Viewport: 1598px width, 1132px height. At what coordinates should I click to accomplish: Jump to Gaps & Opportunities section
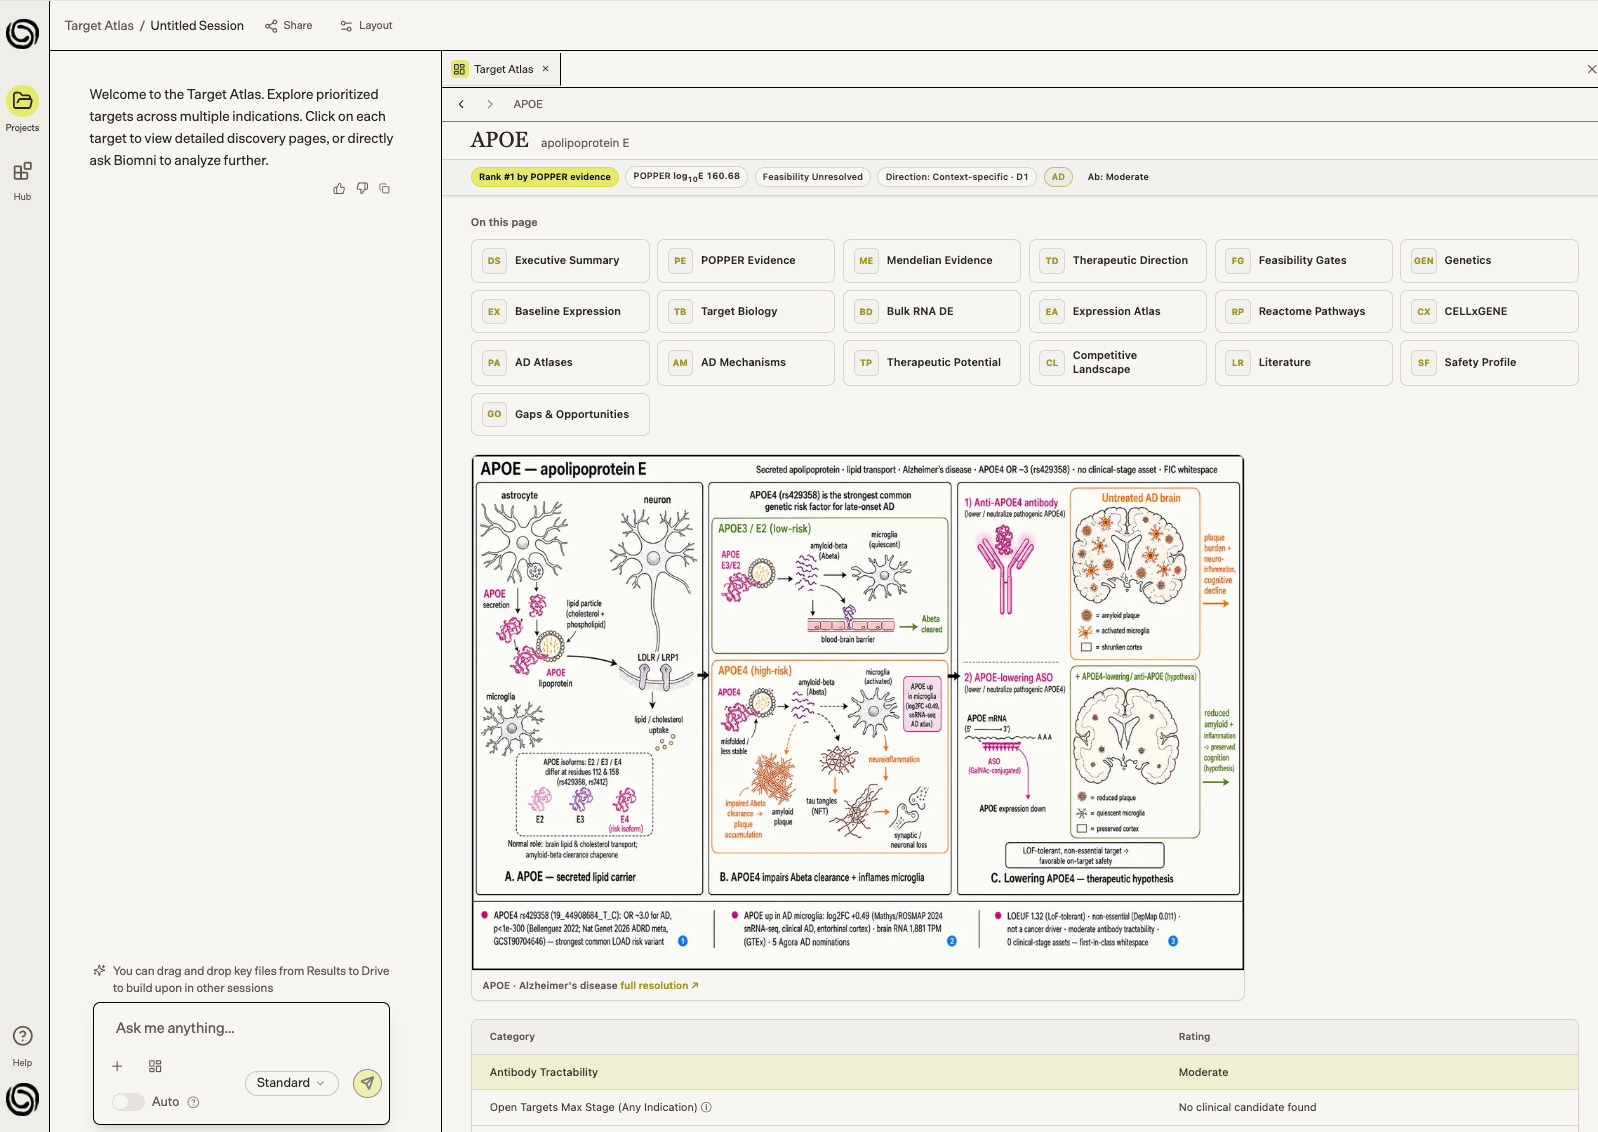click(x=560, y=414)
